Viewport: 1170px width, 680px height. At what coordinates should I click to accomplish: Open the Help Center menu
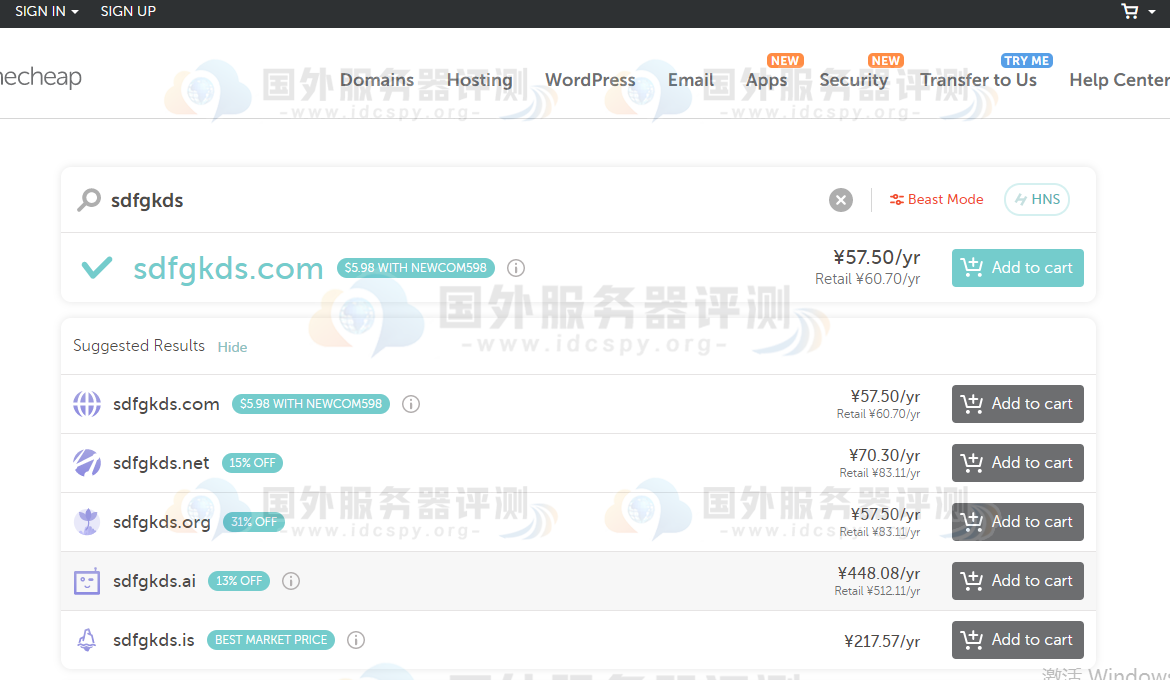click(x=1119, y=80)
